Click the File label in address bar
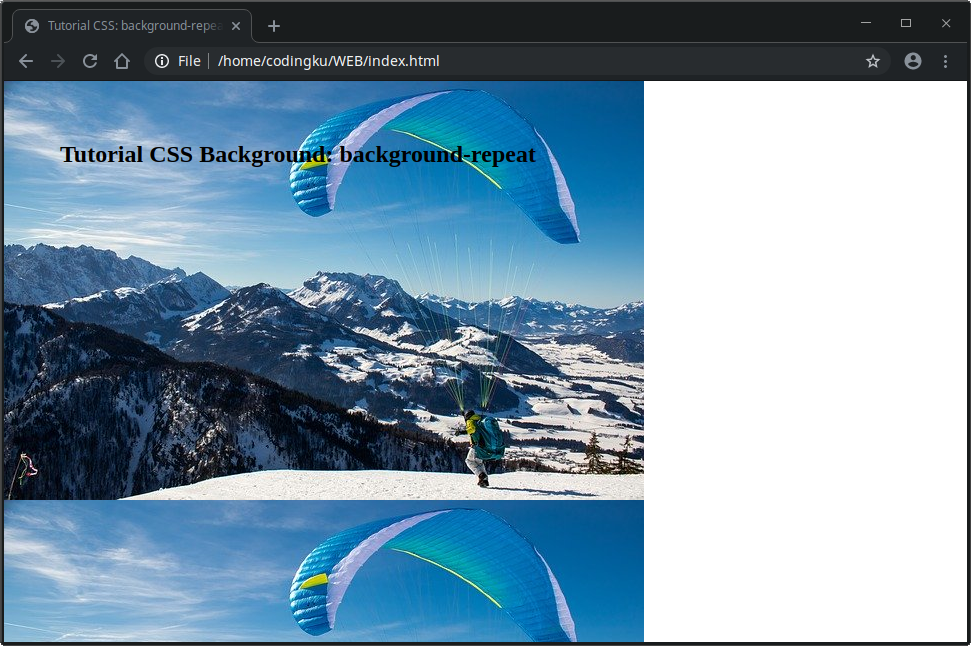This screenshot has width=971, height=646. coord(189,61)
